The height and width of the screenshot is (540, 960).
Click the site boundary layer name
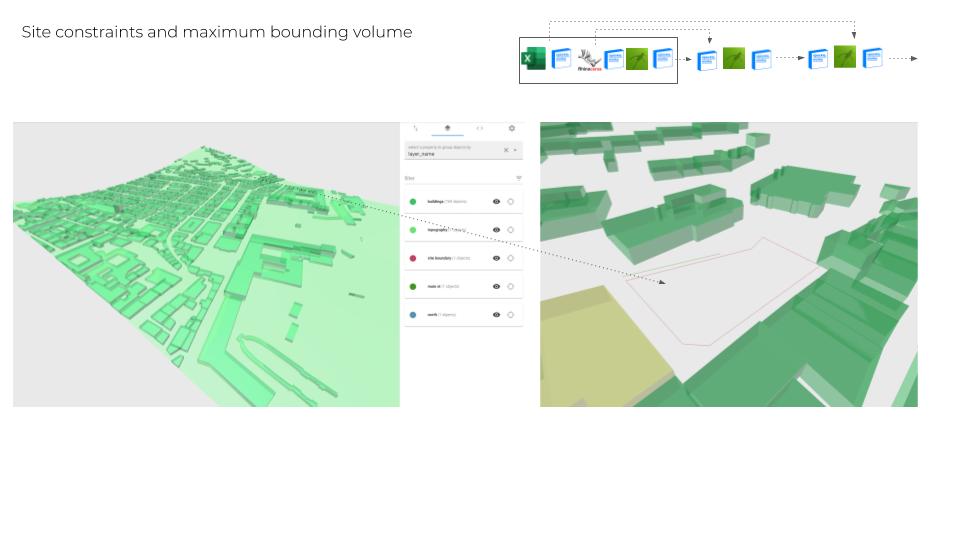438,258
